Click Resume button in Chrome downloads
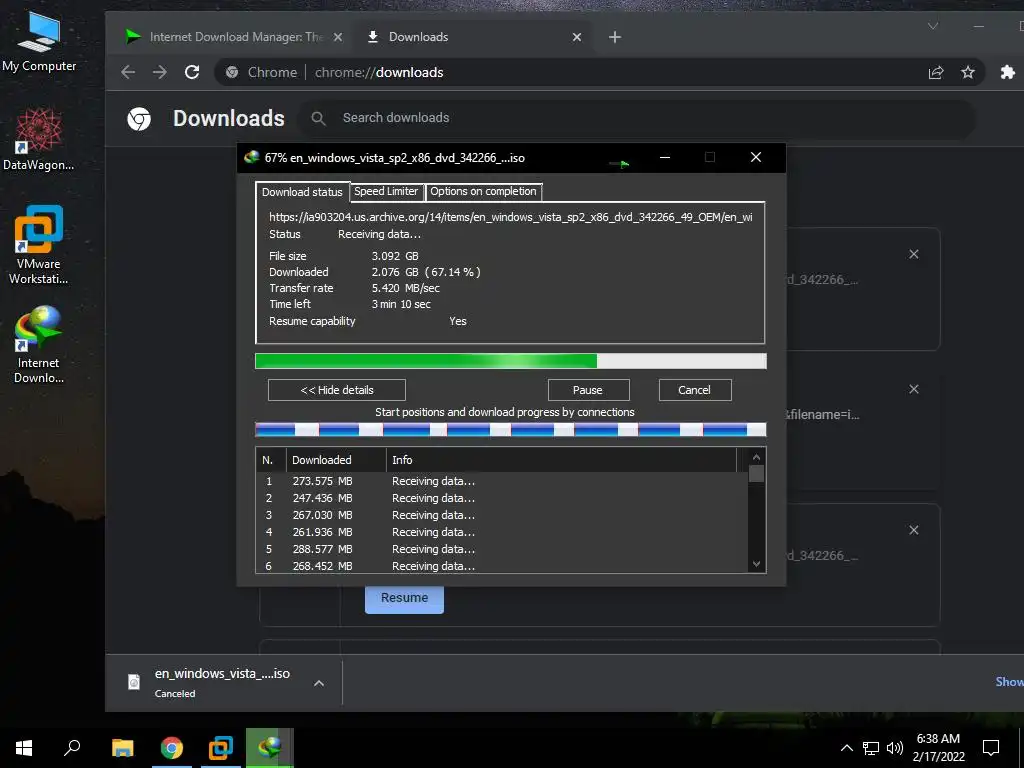 [x=404, y=598]
